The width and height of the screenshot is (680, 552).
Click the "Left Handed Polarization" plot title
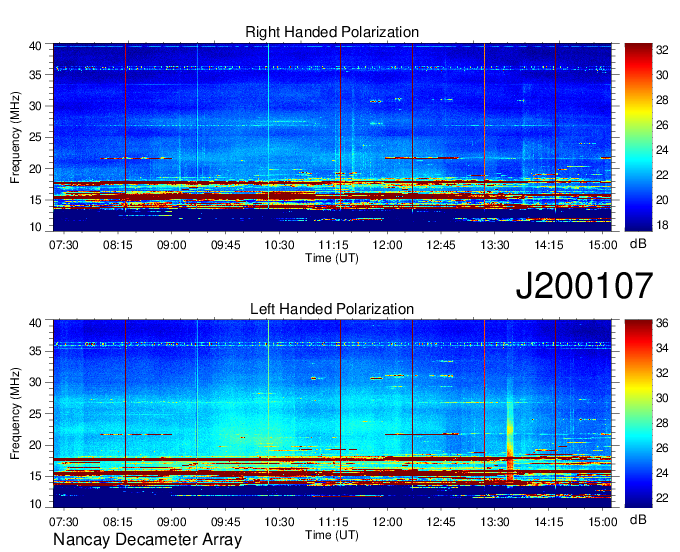click(332, 309)
